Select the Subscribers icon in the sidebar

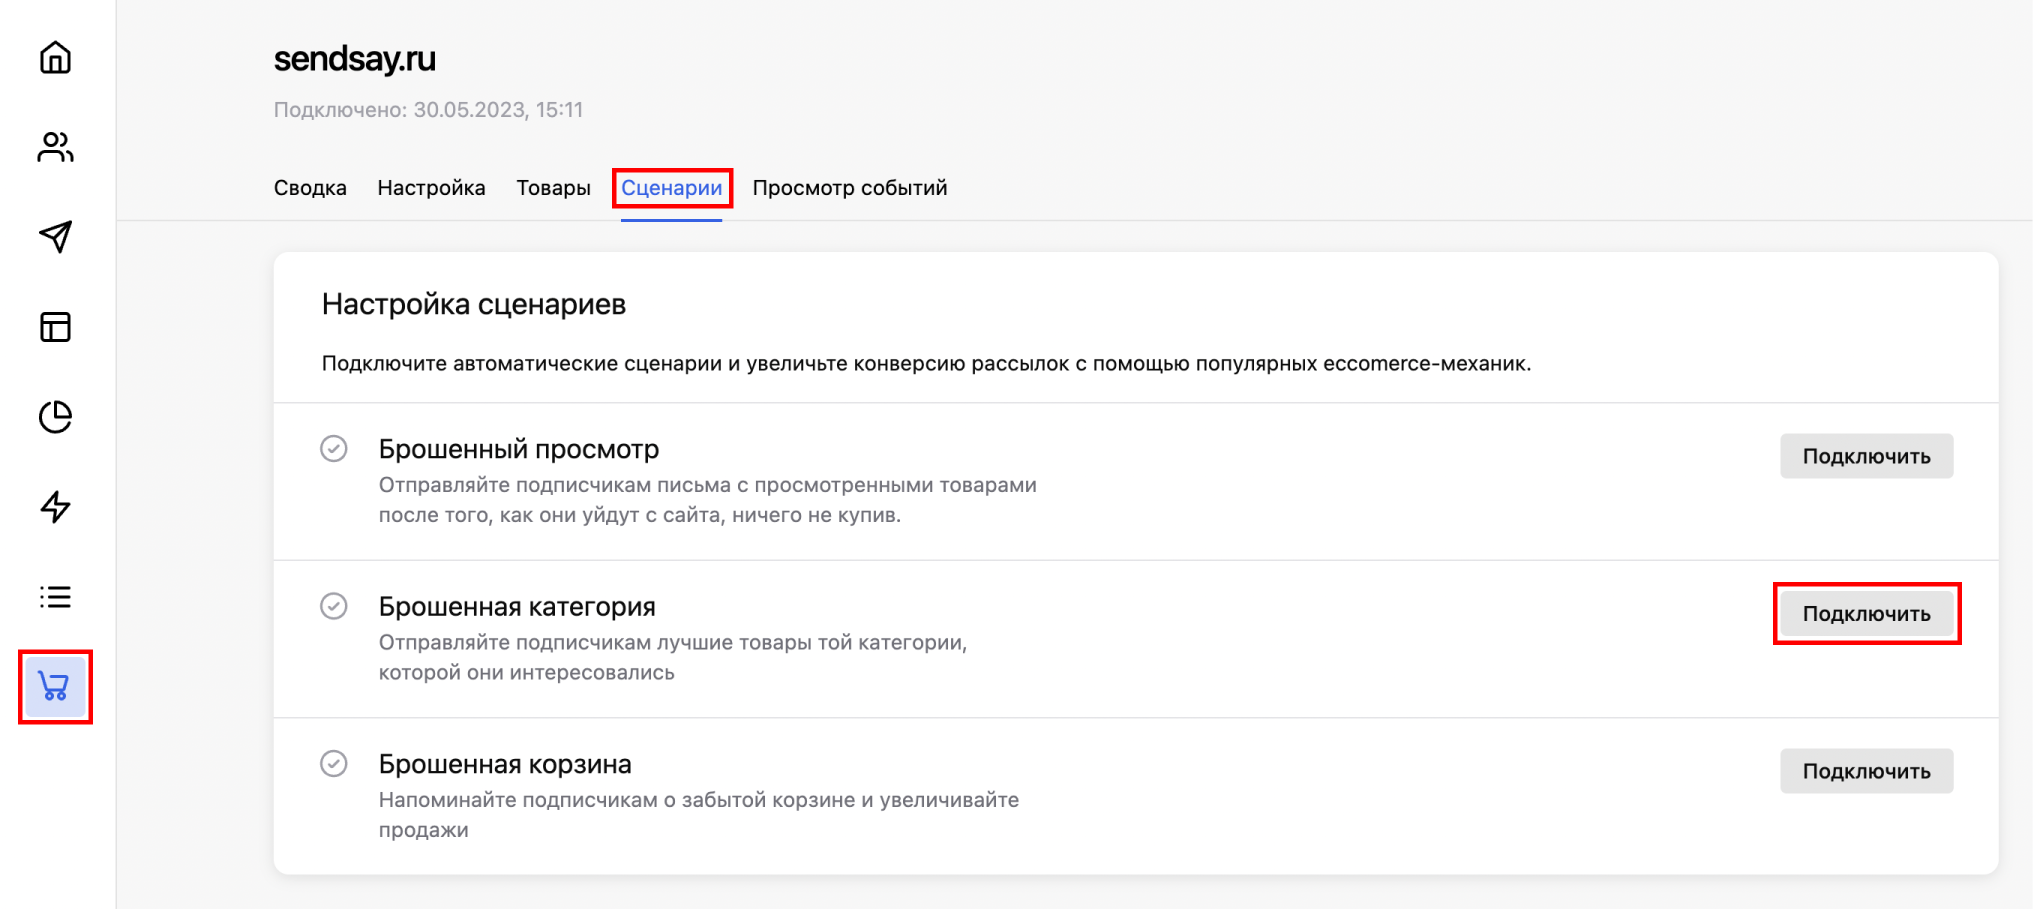click(x=55, y=148)
